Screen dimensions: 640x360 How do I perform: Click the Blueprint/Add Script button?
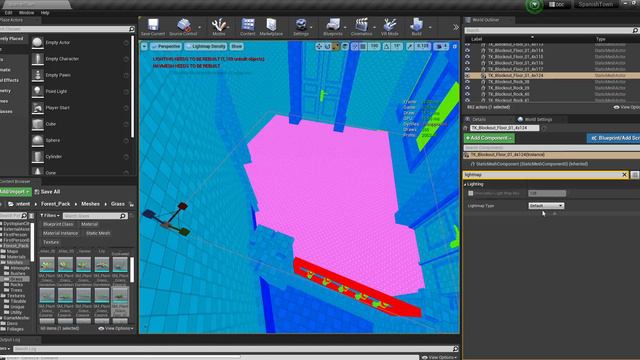[613, 138]
